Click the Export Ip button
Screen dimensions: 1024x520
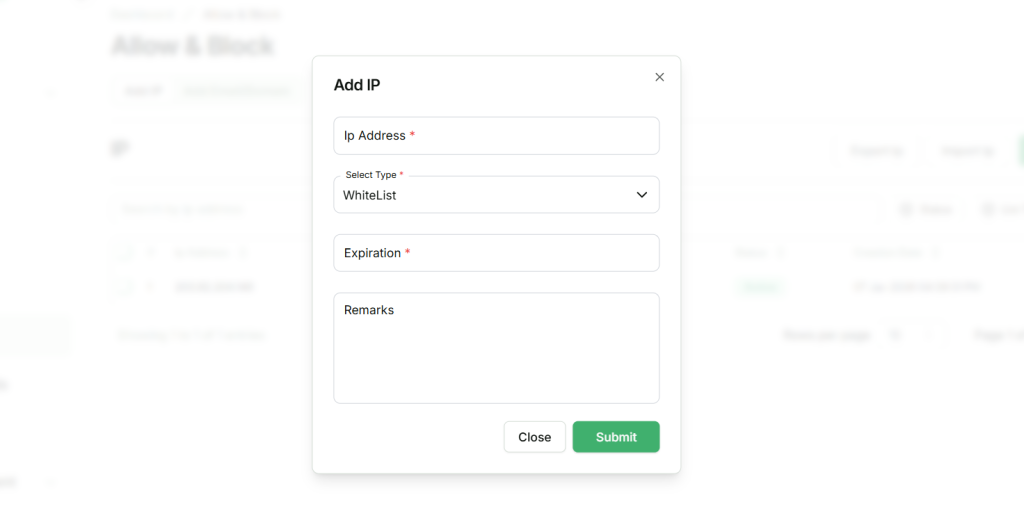point(876,151)
